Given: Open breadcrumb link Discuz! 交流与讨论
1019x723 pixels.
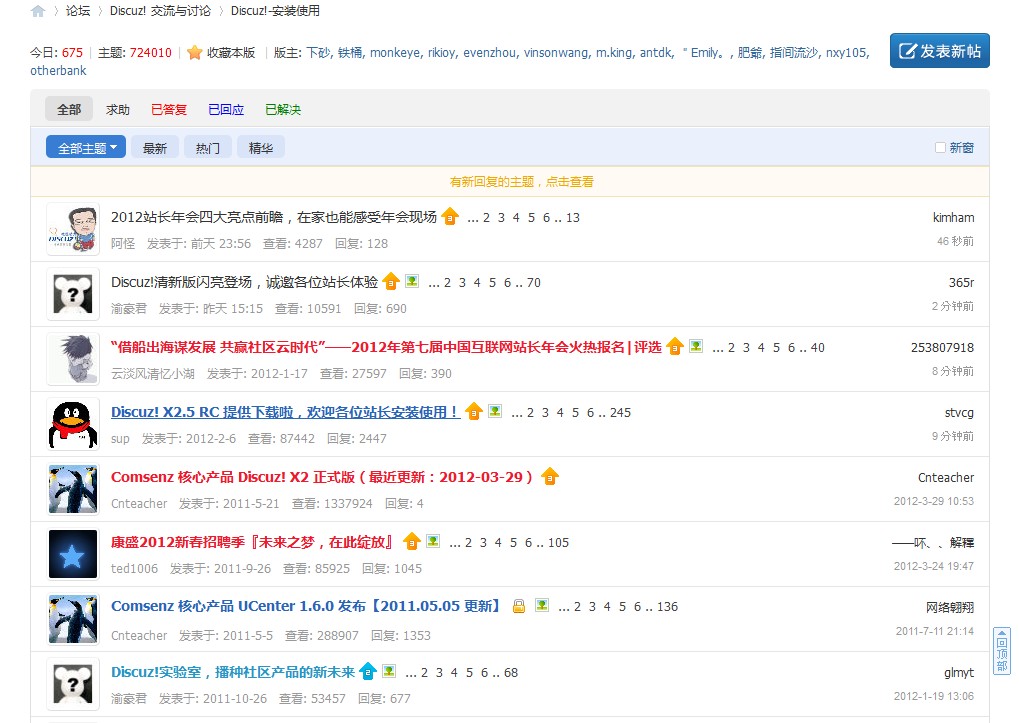Looking at the screenshot, I should [x=161, y=11].
